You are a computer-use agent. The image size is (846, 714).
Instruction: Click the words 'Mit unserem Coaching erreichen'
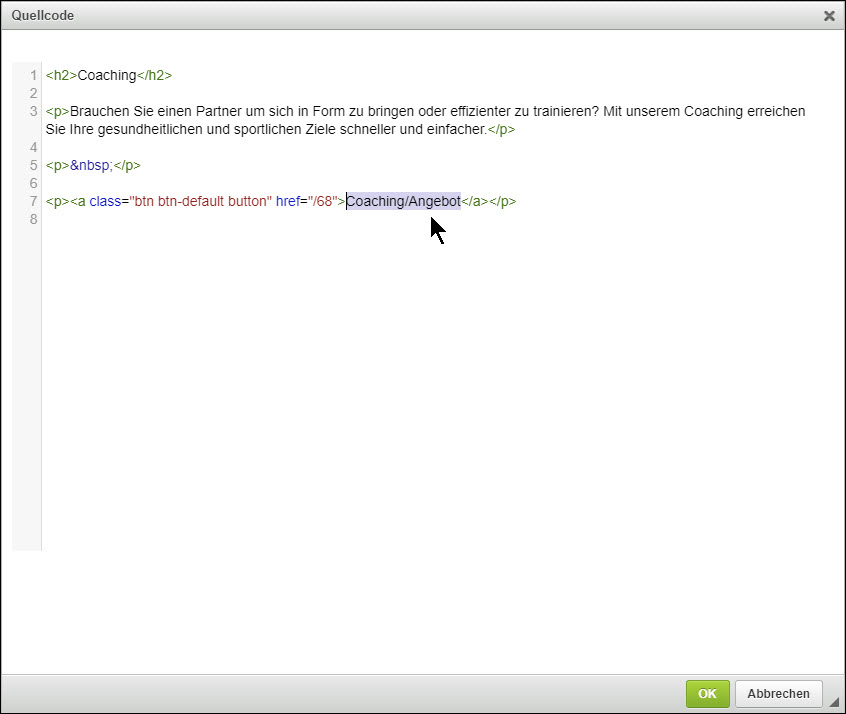704,111
